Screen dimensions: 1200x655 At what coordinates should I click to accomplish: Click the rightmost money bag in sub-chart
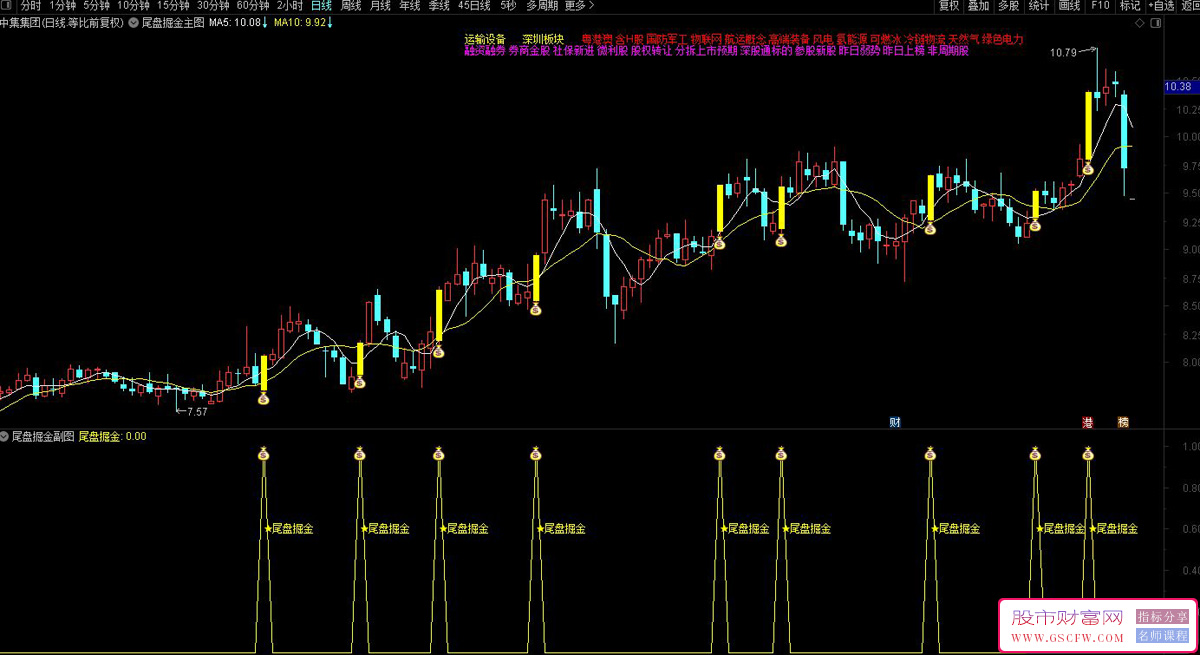1088,454
